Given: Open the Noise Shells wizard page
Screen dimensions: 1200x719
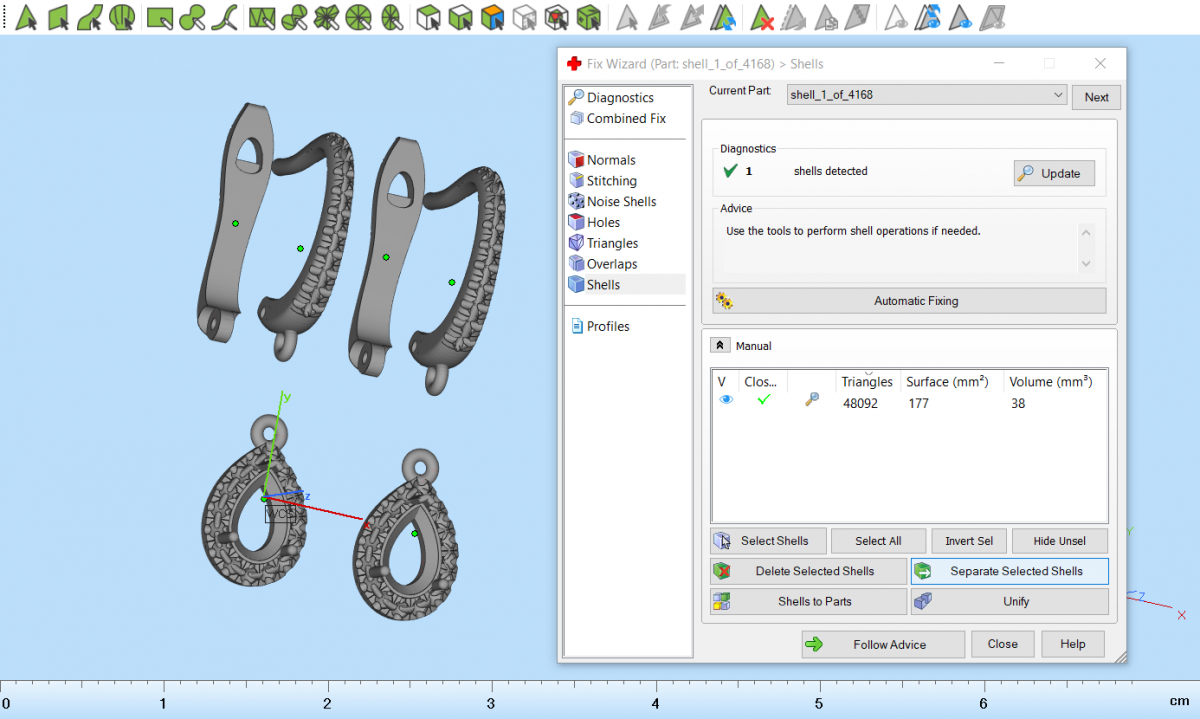Looking at the screenshot, I should tap(621, 202).
